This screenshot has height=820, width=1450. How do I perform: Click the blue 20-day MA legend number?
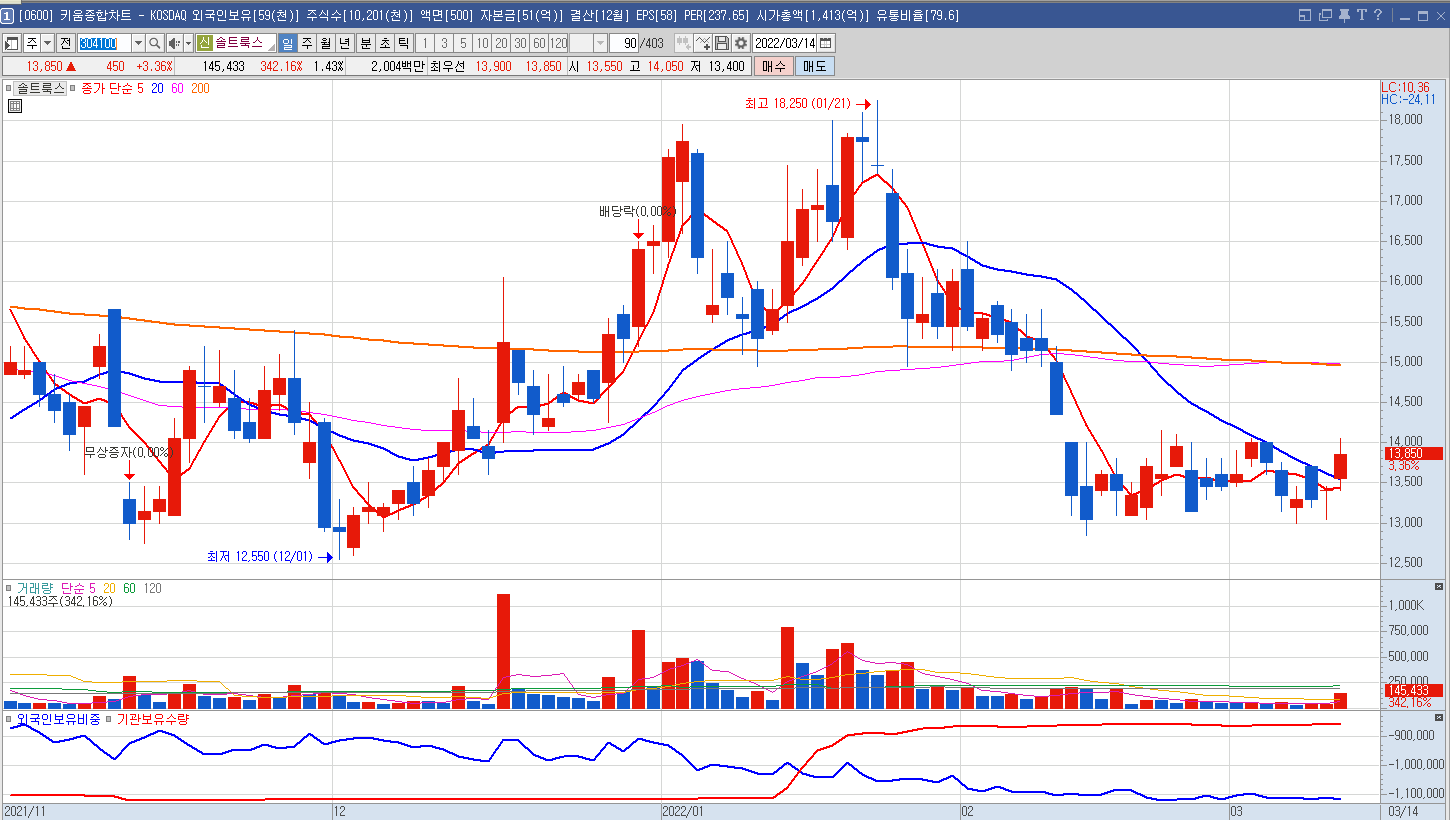(158, 88)
